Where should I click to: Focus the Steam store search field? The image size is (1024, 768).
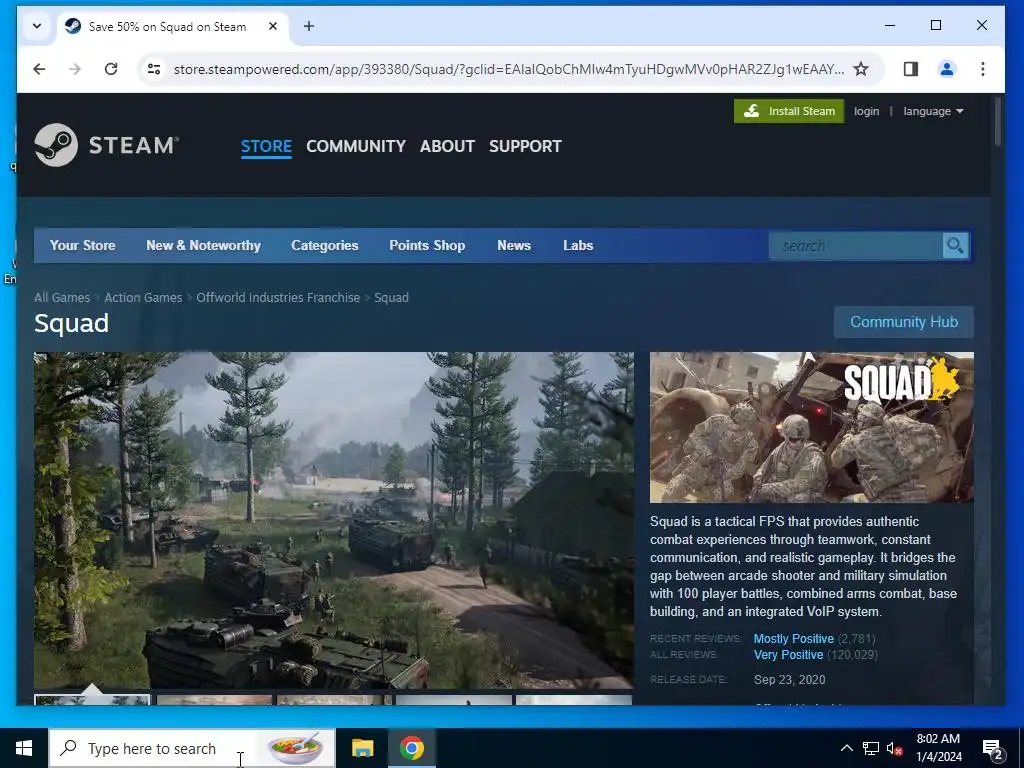[856, 246]
